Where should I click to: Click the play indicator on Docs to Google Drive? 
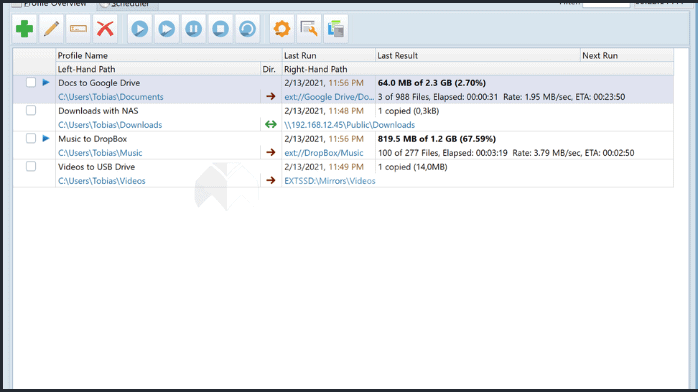(x=46, y=82)
